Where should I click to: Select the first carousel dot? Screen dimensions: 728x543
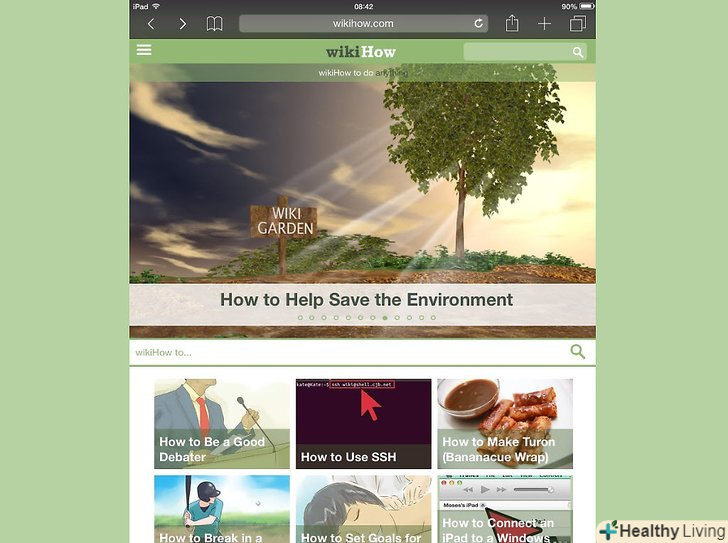click(300, 318)
